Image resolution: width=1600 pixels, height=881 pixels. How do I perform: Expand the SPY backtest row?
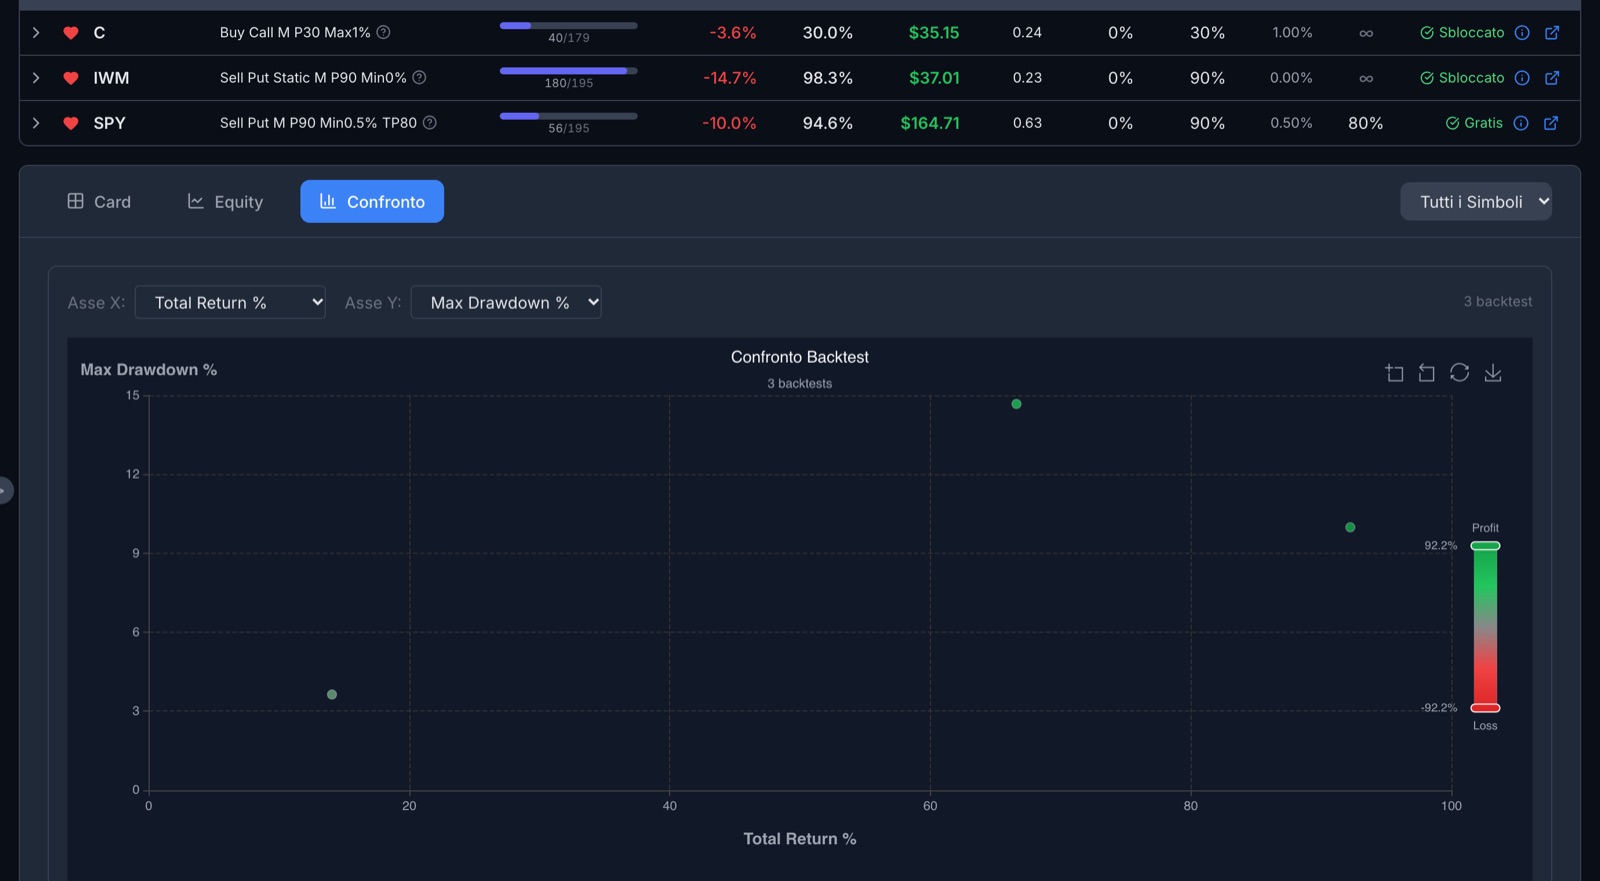point(36,123)
